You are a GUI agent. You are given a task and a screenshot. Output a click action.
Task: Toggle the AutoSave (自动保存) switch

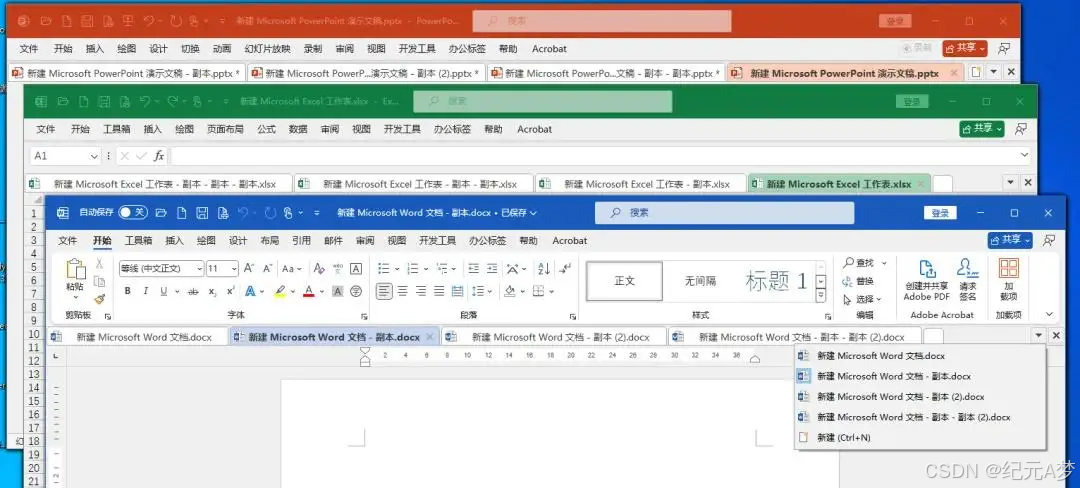point(132,213)
